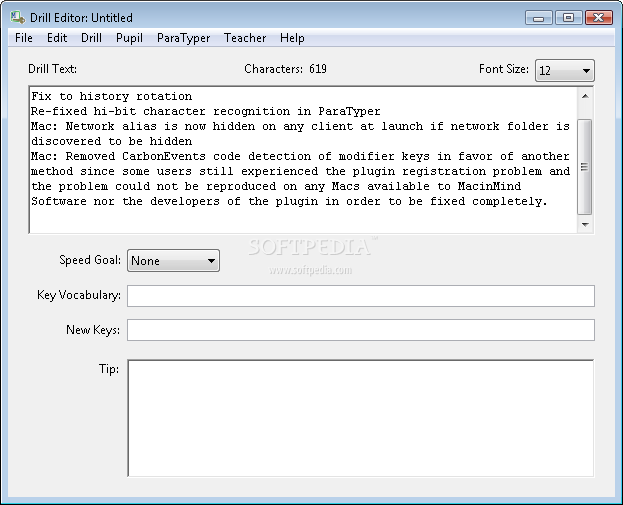This screenshot has height=505, width=623.
Task: Open the Drill menu
Action: point(91,38)
